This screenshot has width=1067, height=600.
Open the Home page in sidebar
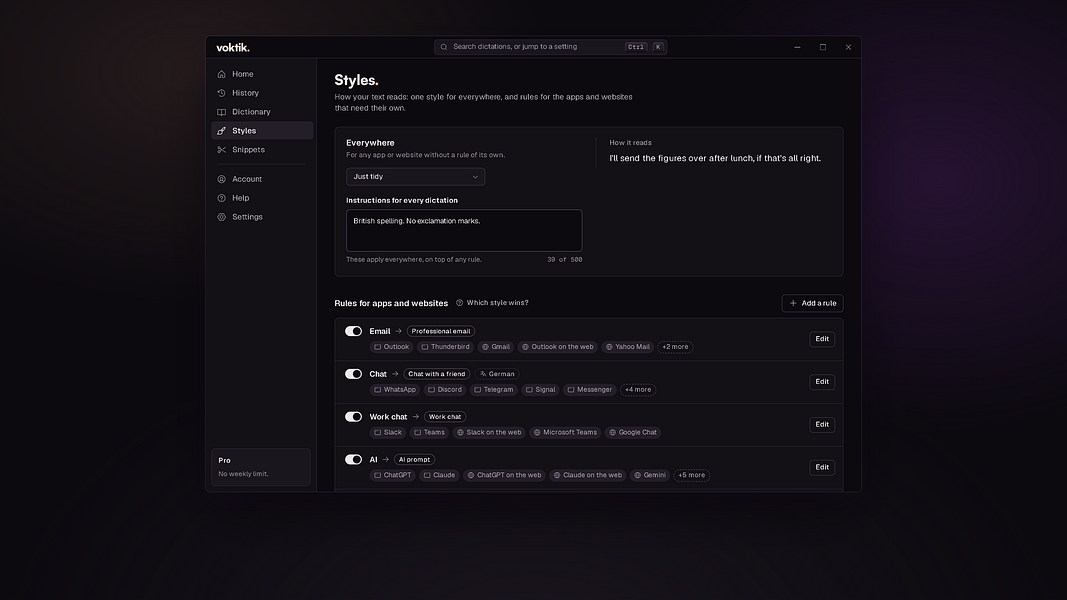pos(262,74)
